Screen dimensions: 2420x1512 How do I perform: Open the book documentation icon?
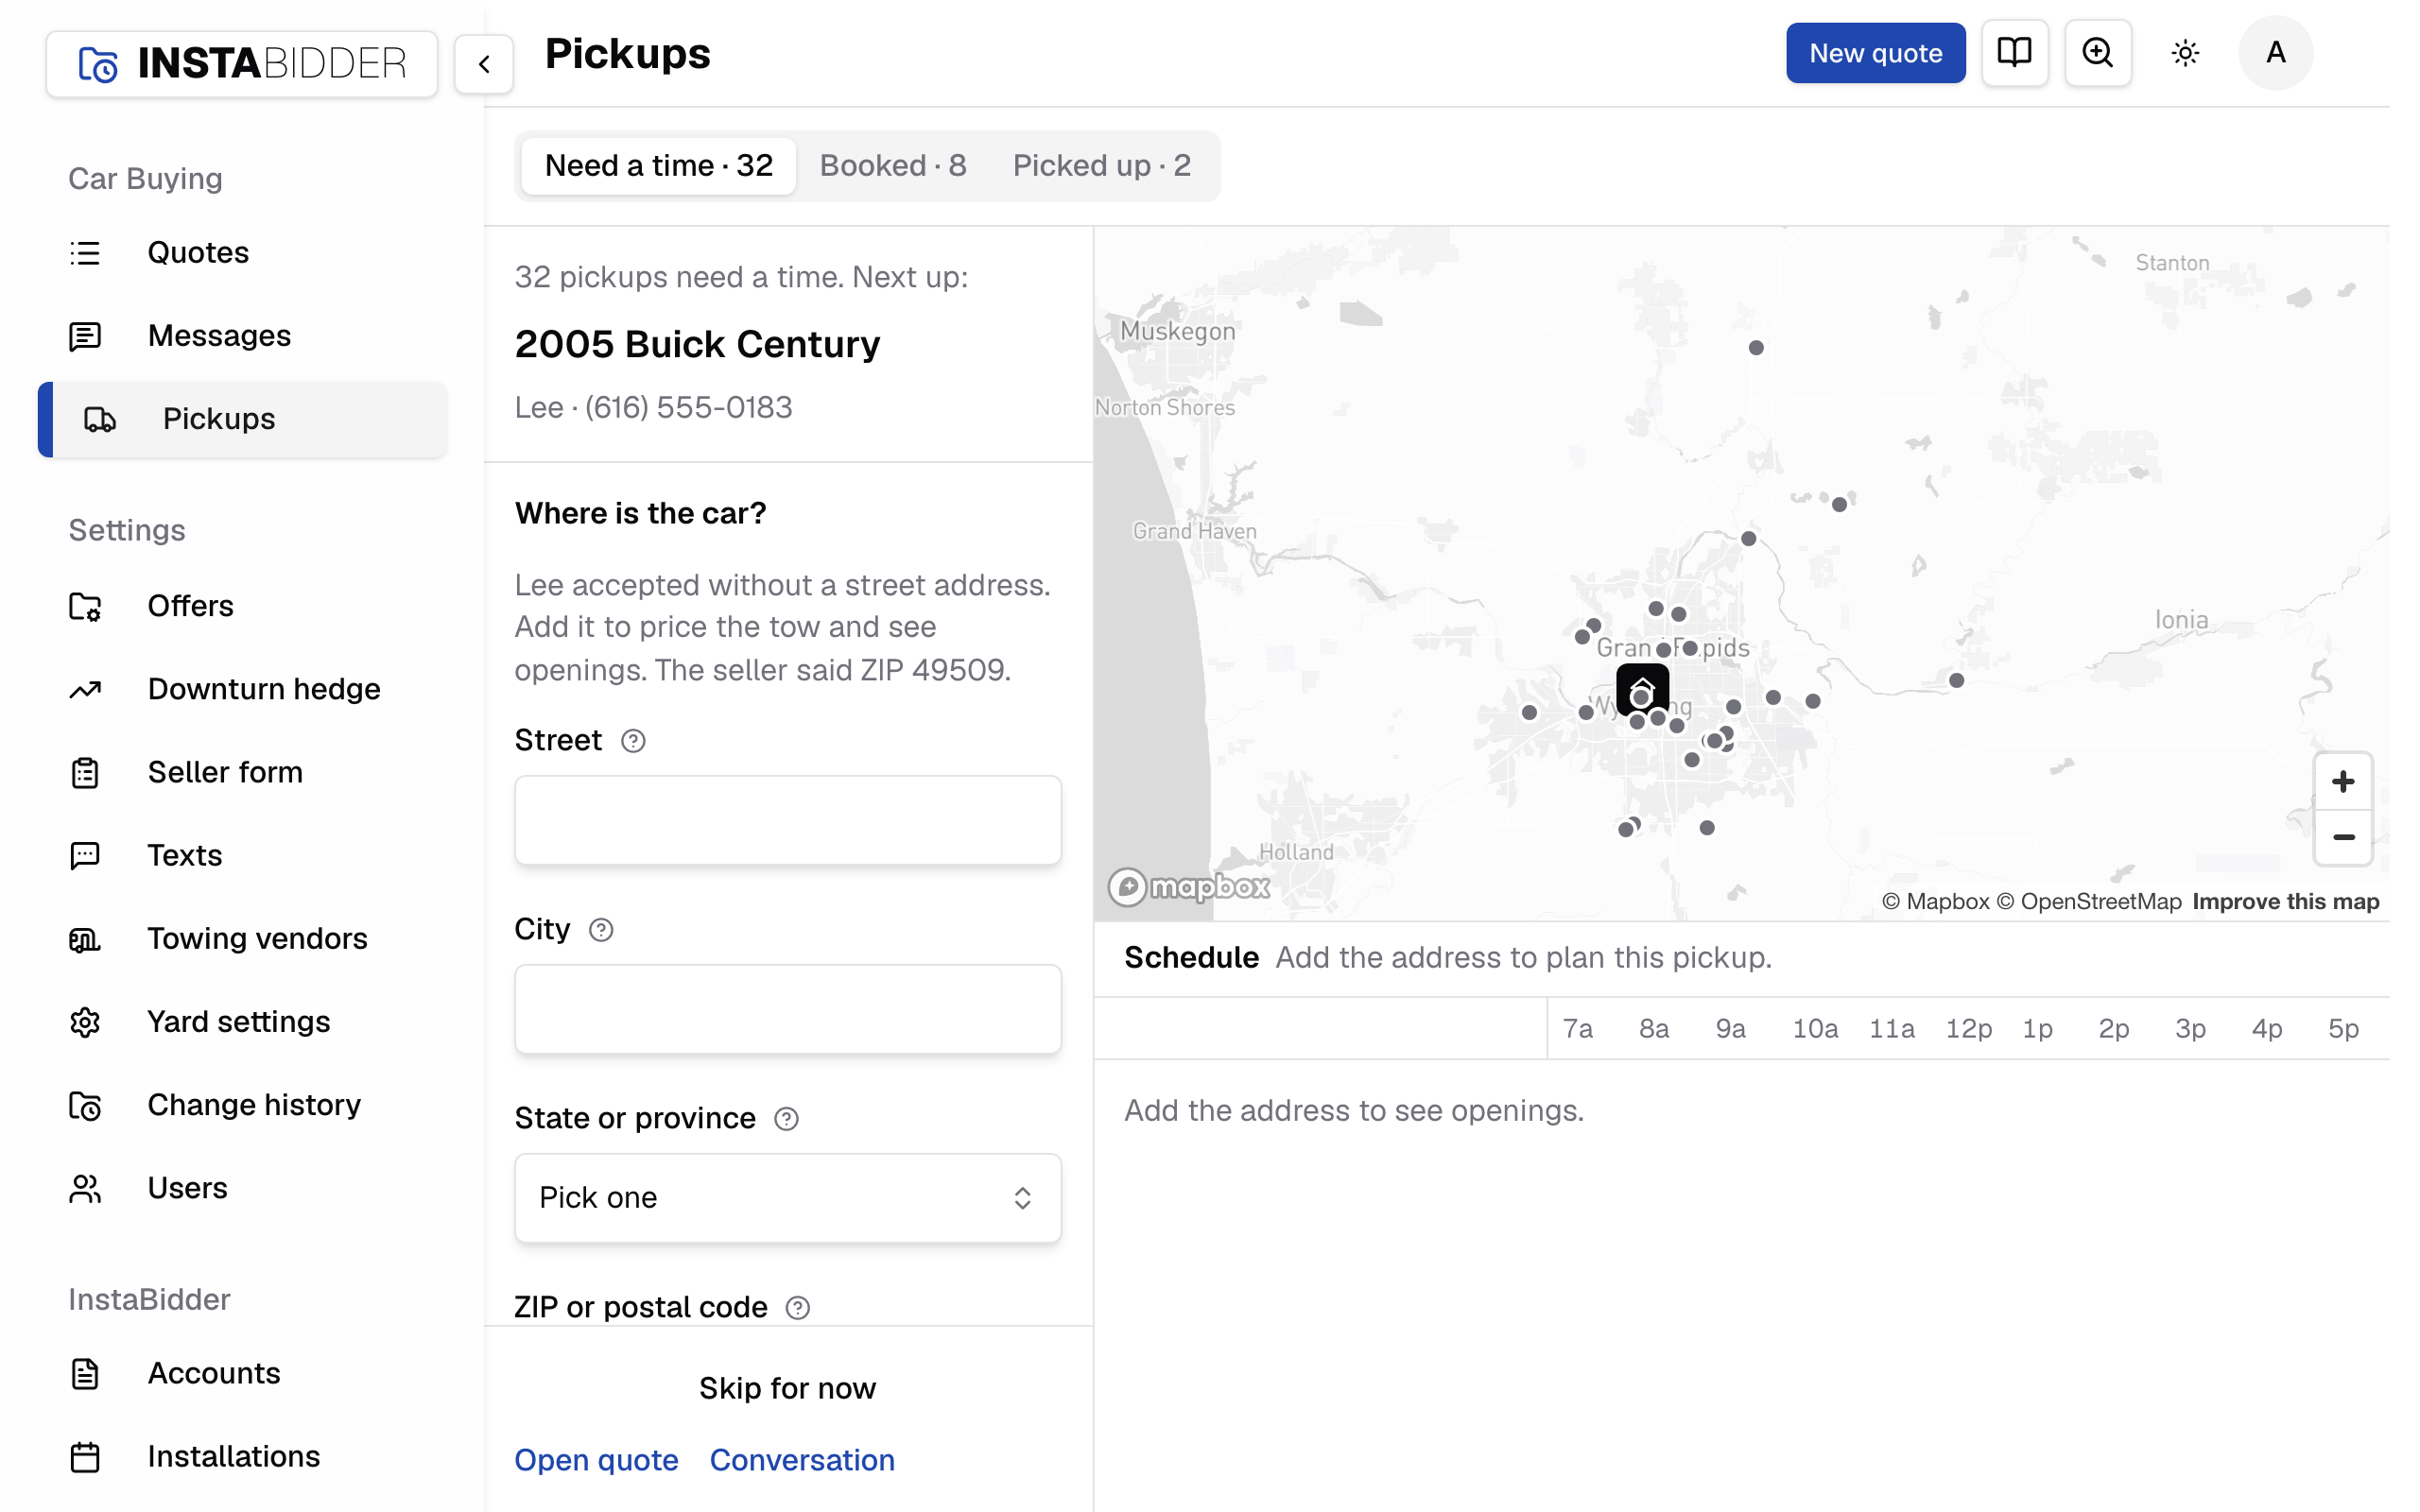[x=2014, y=53]
